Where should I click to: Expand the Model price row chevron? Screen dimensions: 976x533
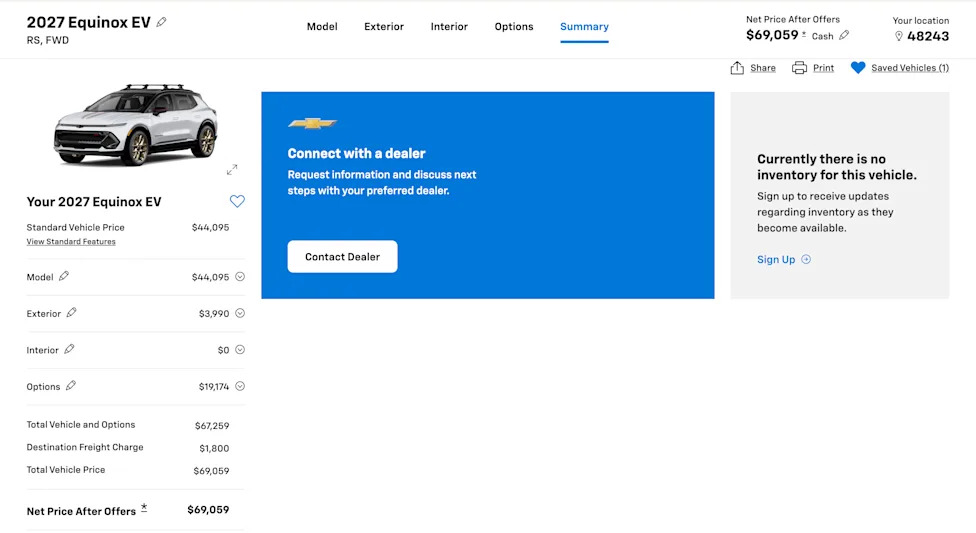coord(240,276)
